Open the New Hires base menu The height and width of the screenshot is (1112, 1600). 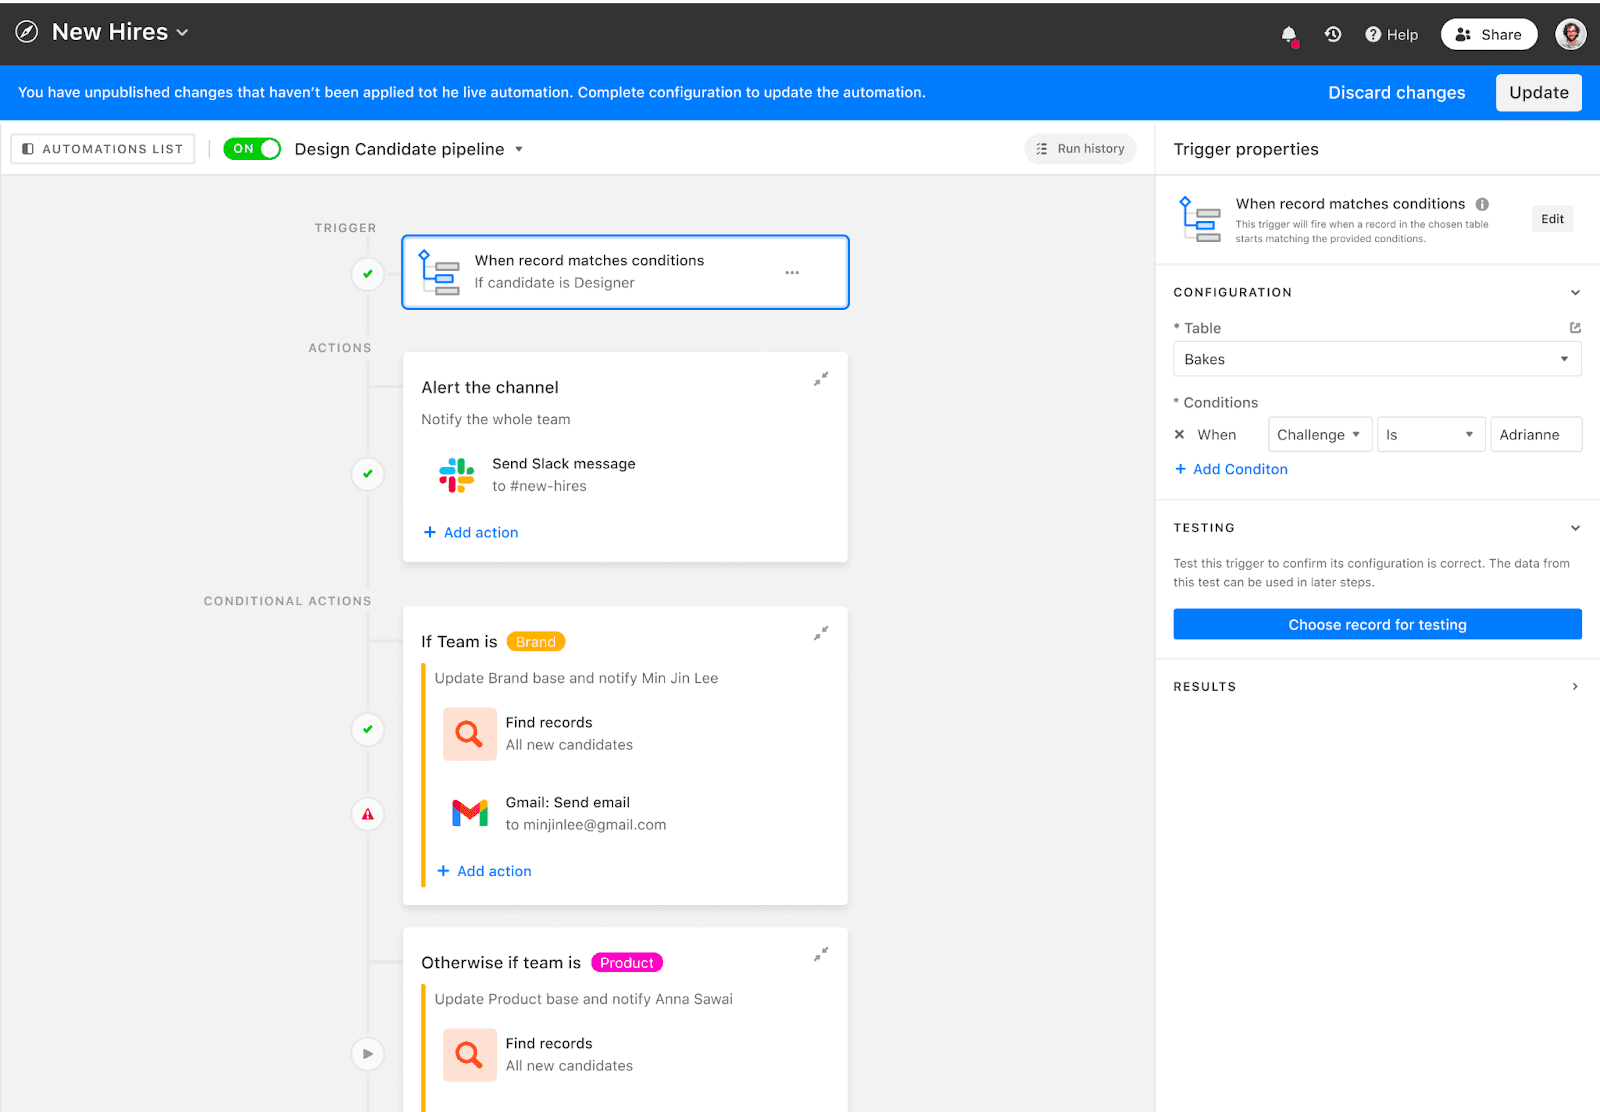point(120,32)
